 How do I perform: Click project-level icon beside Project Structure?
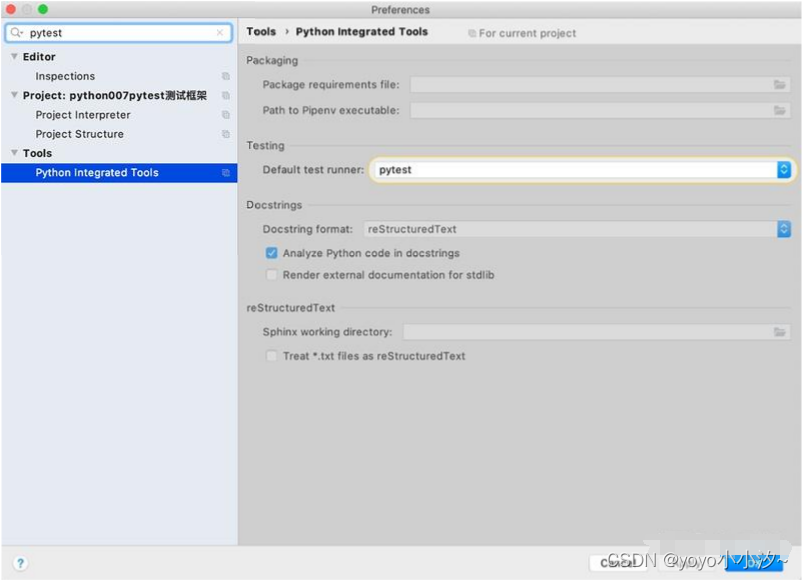pyautogui.click(x=226, y=134)
